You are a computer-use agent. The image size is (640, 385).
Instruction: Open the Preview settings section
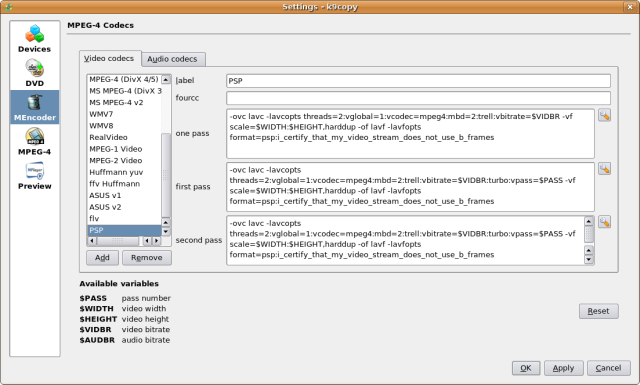(x=35, y=176)
